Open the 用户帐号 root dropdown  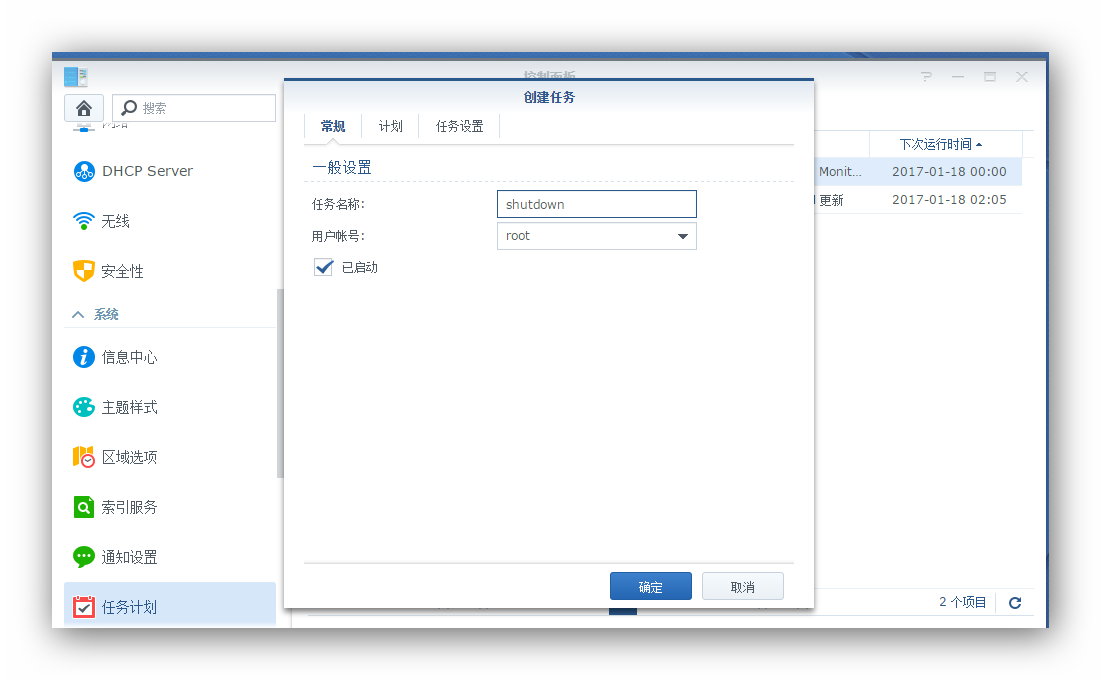click(597, 236)
